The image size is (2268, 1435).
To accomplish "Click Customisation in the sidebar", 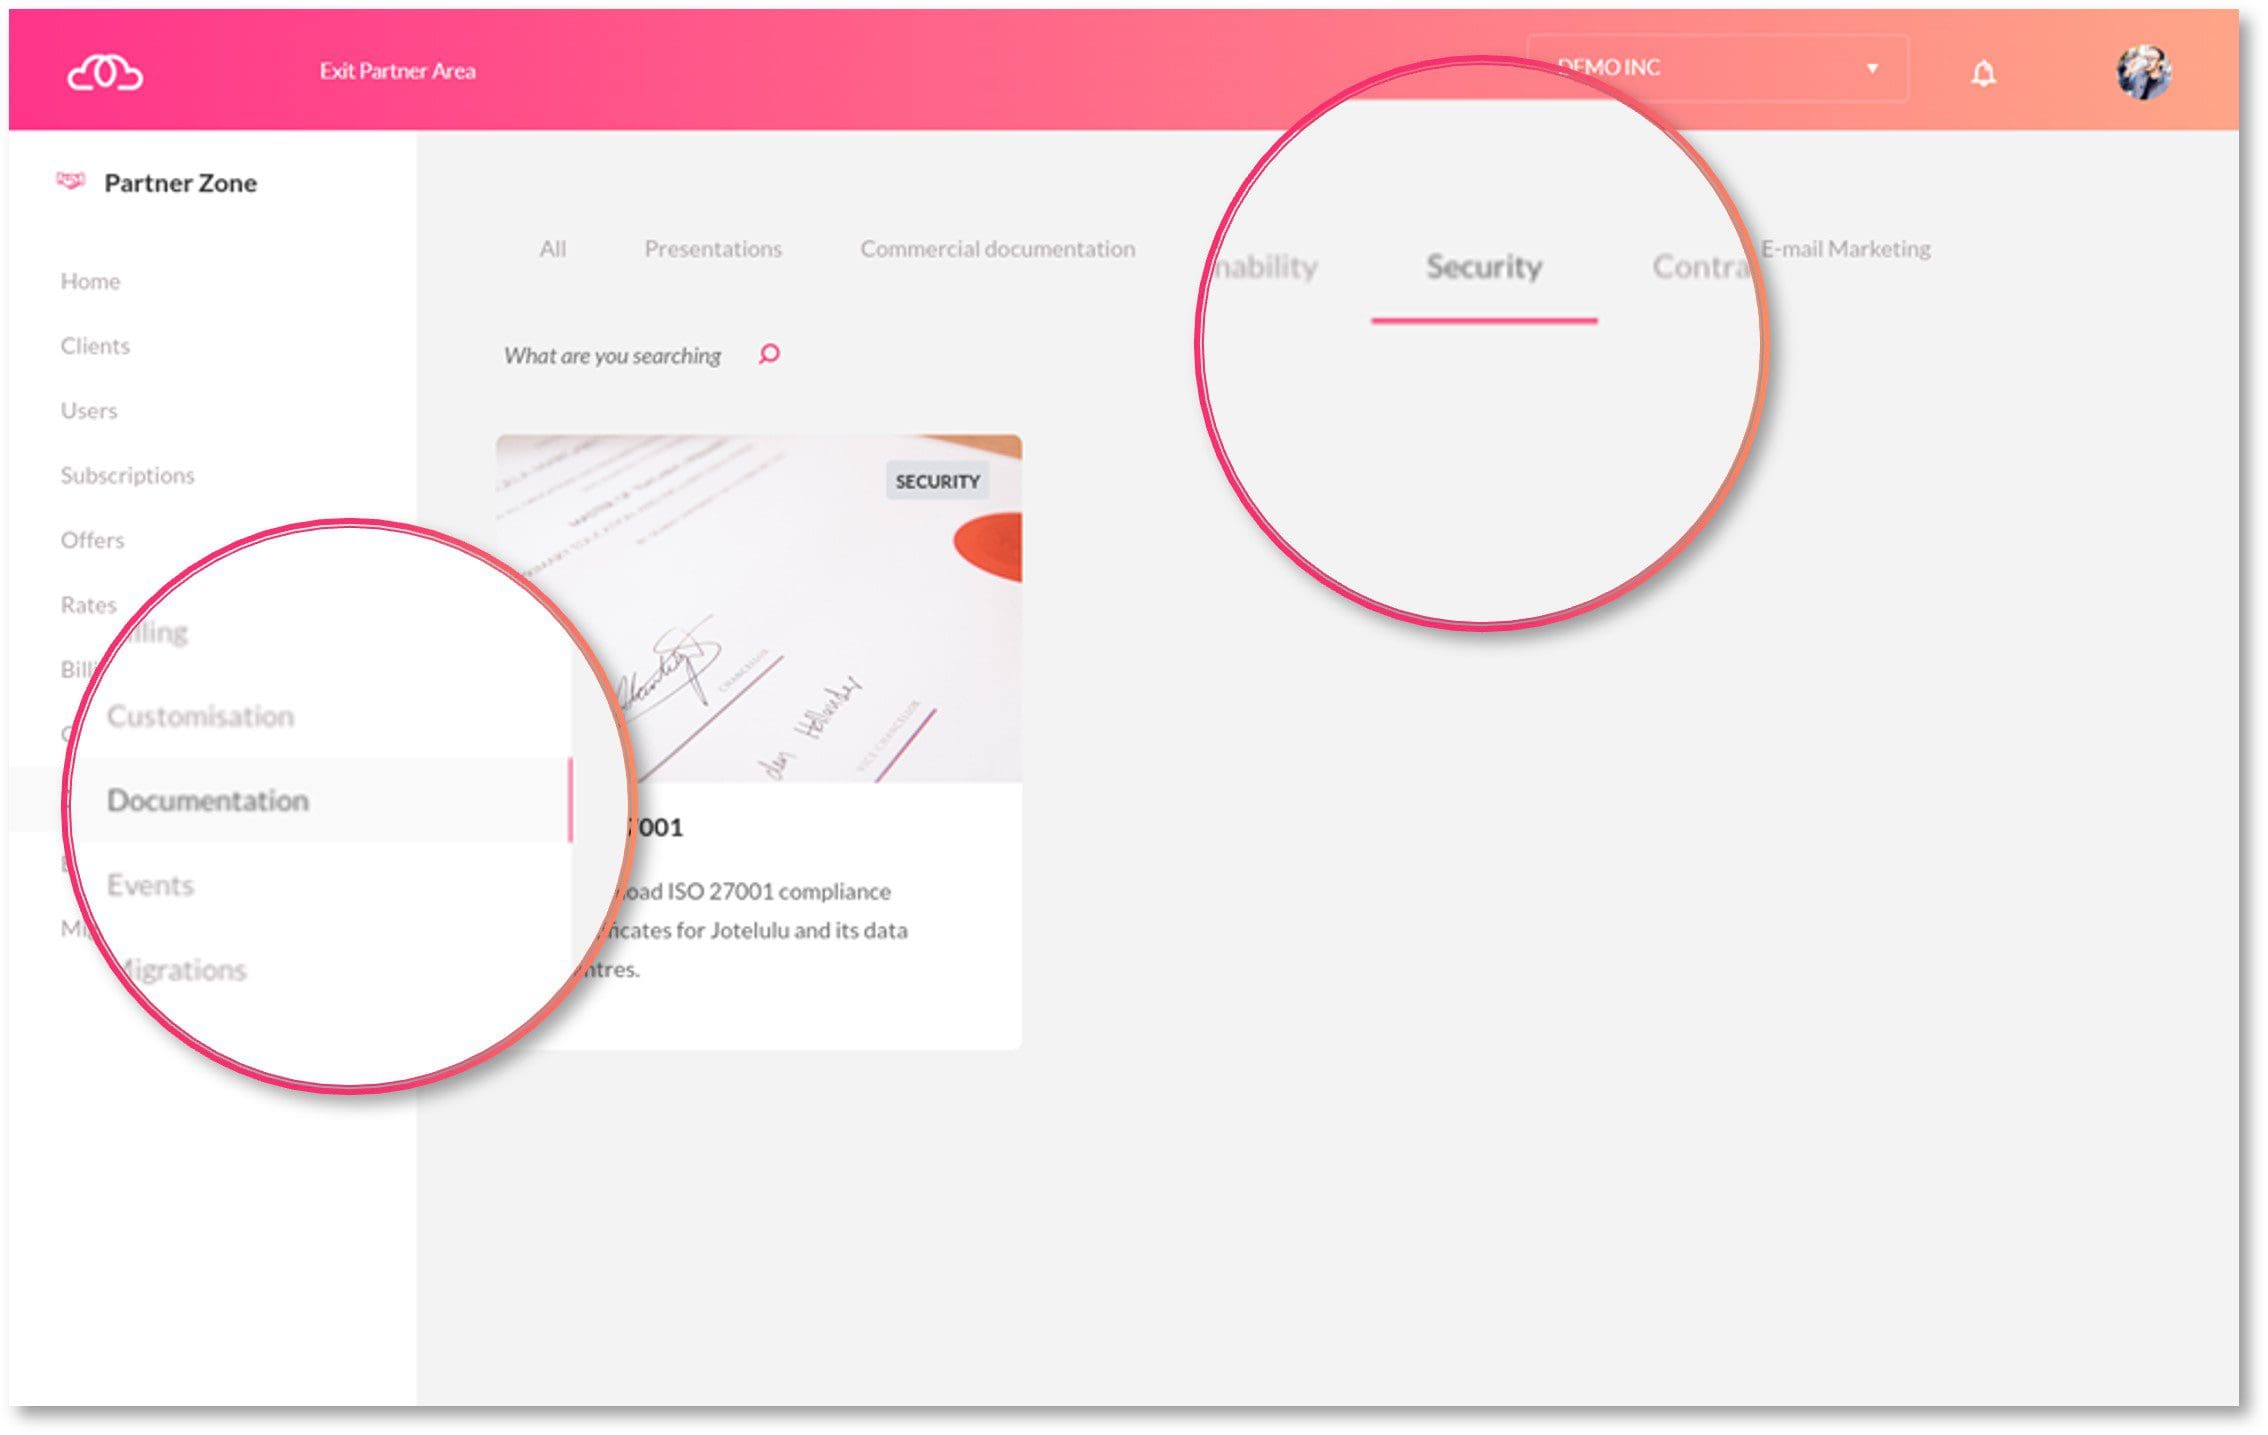I will tap(198, 716).
